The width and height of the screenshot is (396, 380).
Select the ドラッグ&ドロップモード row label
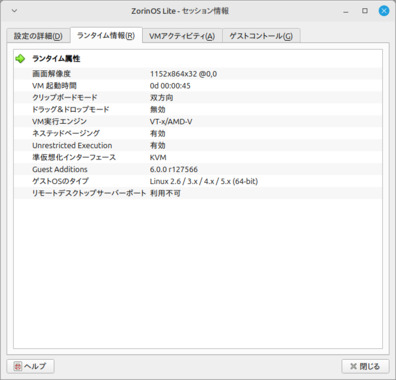tap(71, 109)
